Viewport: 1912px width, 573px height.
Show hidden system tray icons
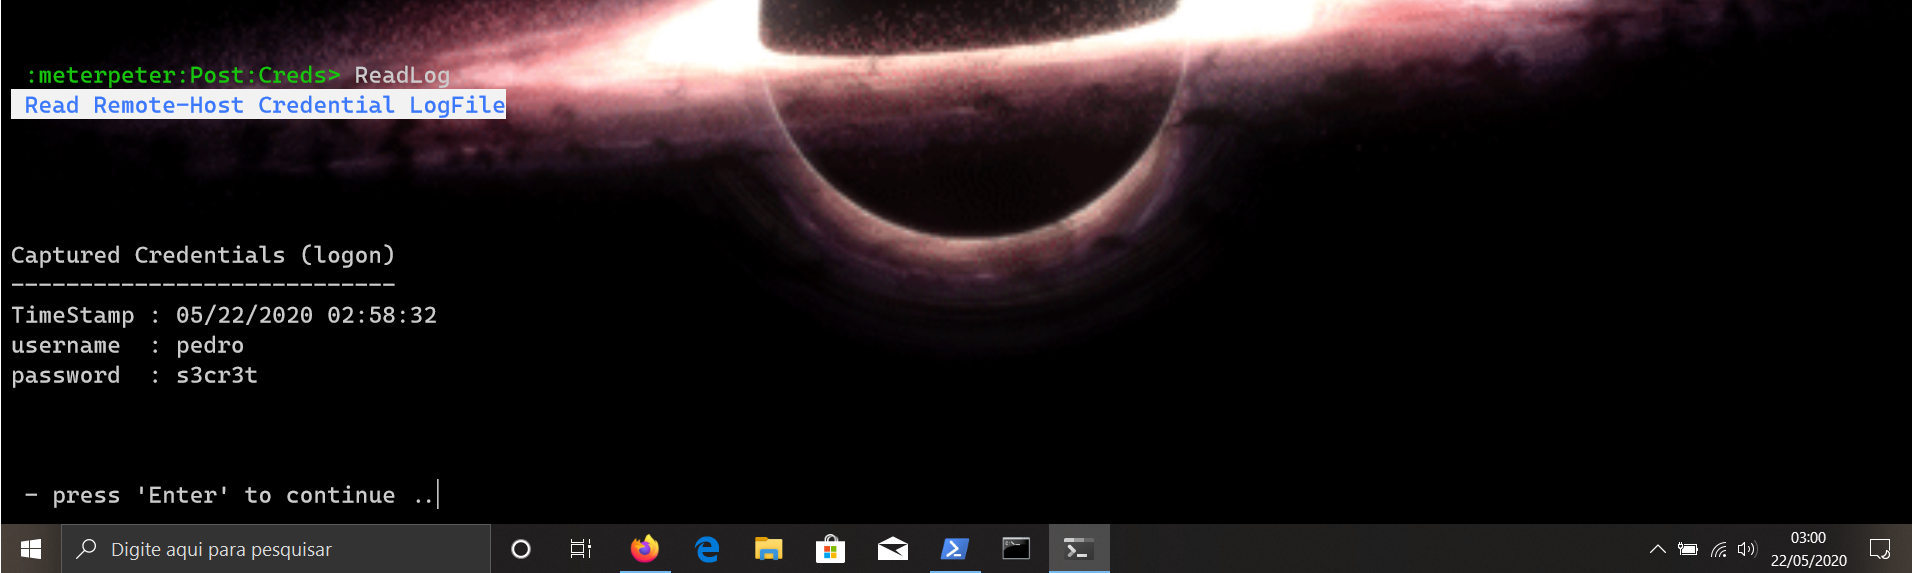click(x=1657, y=549)
